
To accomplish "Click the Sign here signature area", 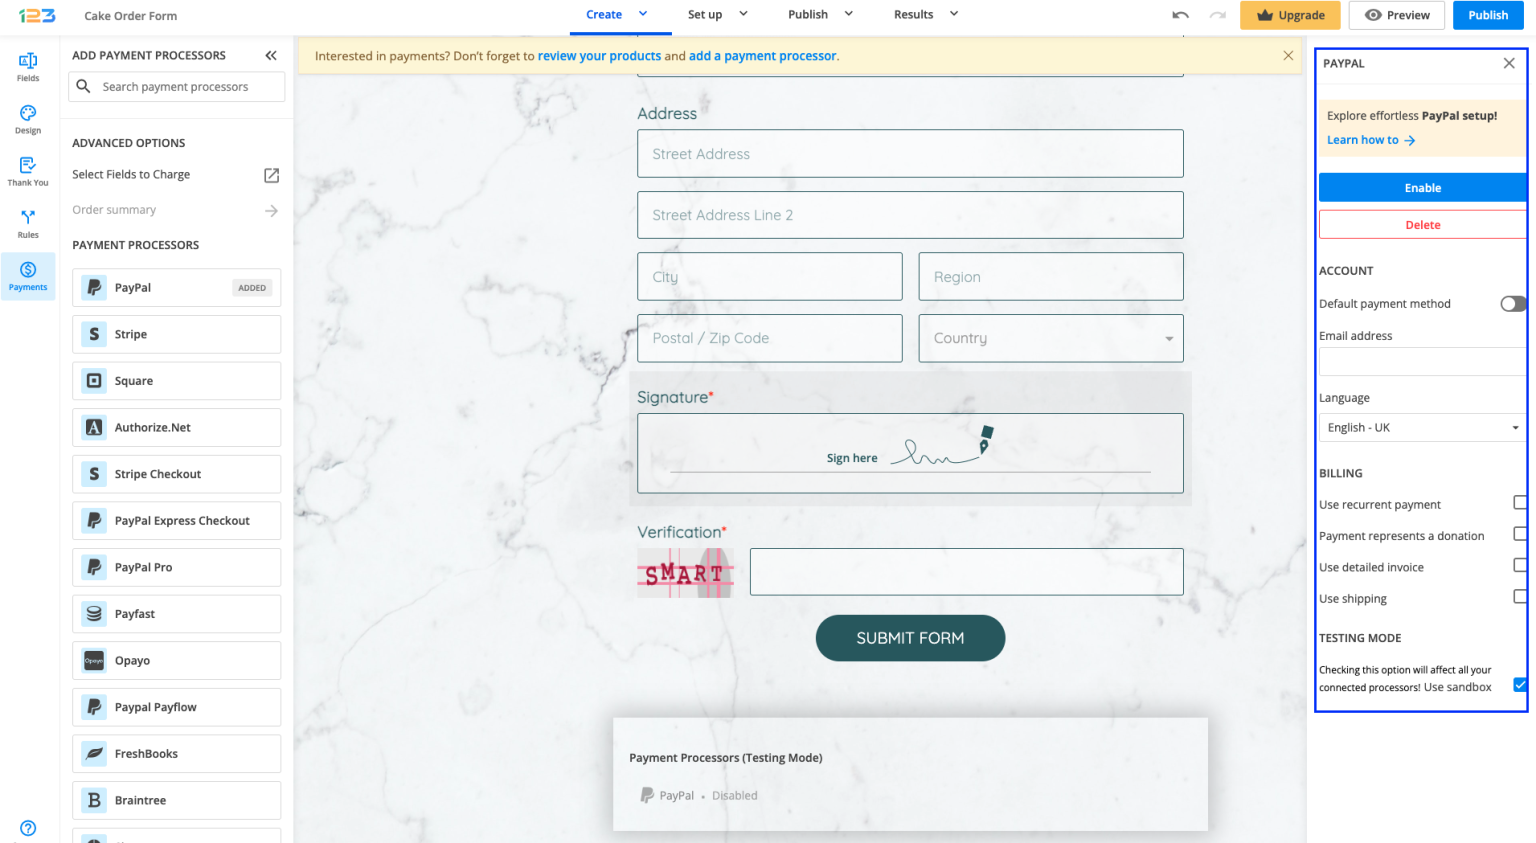I will pyautogui.click(x=910, y=454).
